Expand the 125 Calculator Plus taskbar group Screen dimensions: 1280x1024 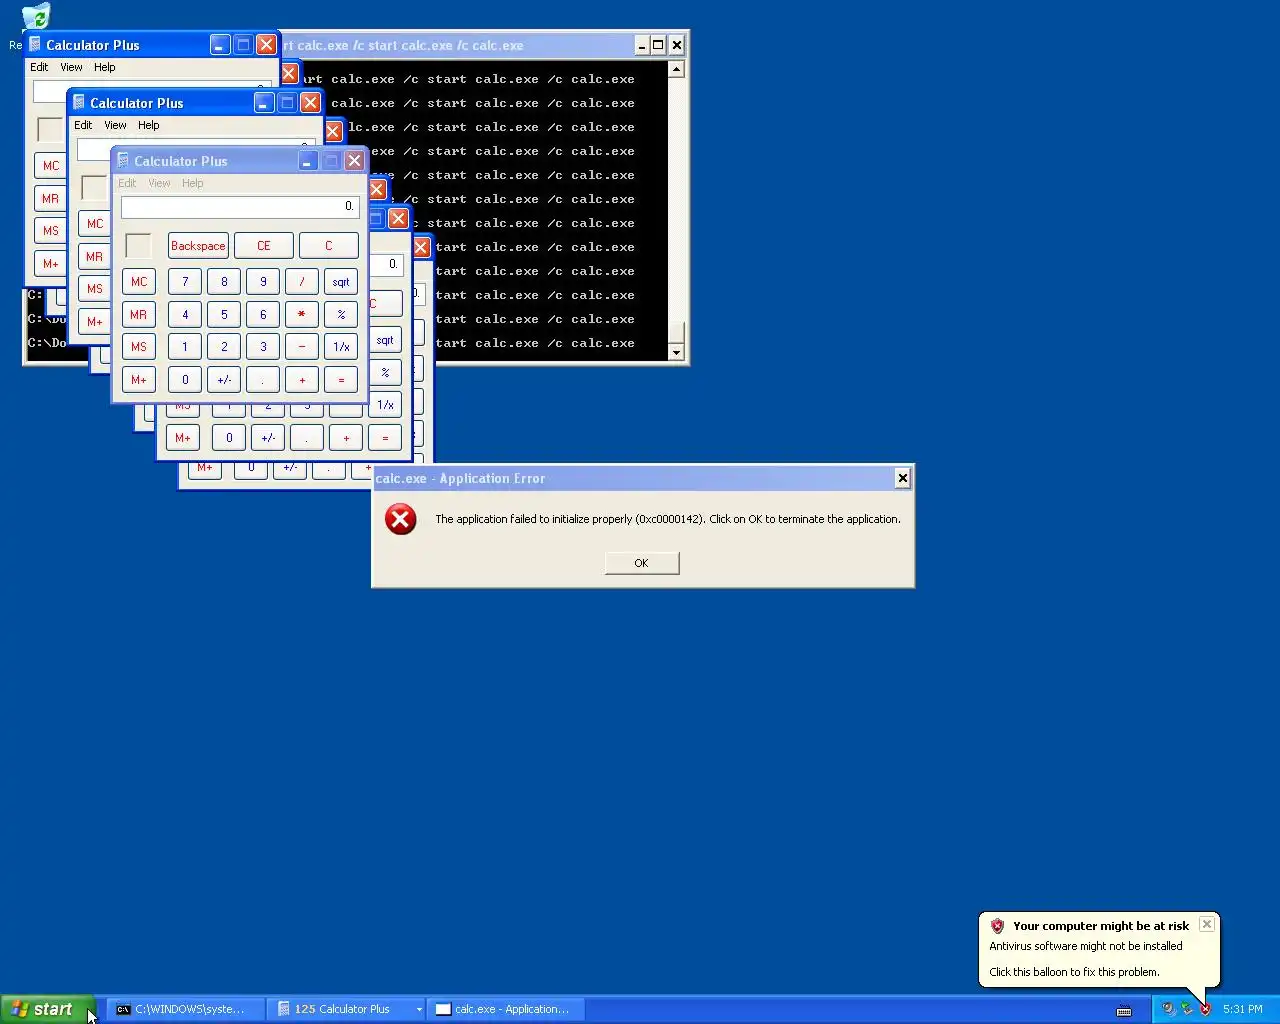348,1009
